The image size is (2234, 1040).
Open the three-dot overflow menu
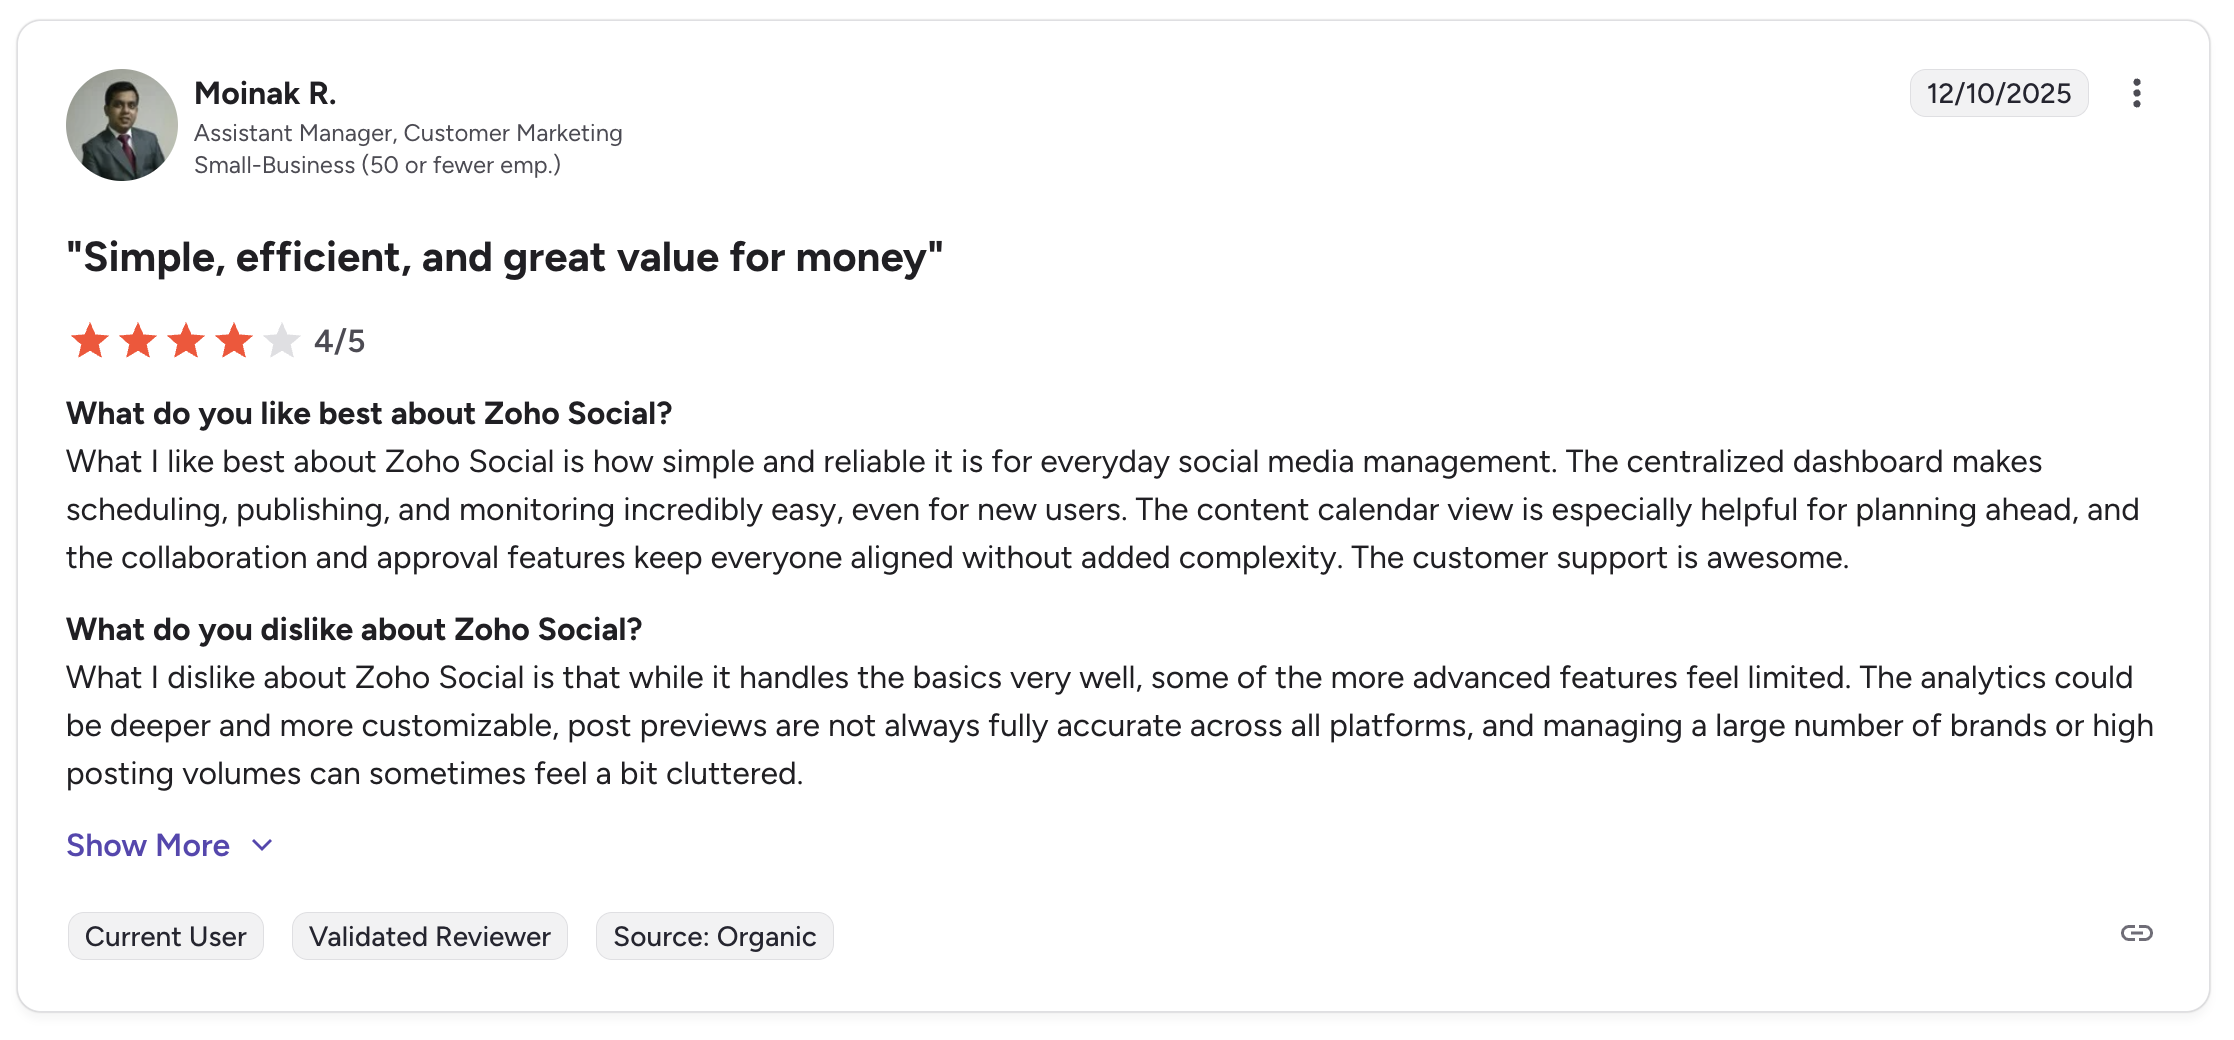[2138, 92]
